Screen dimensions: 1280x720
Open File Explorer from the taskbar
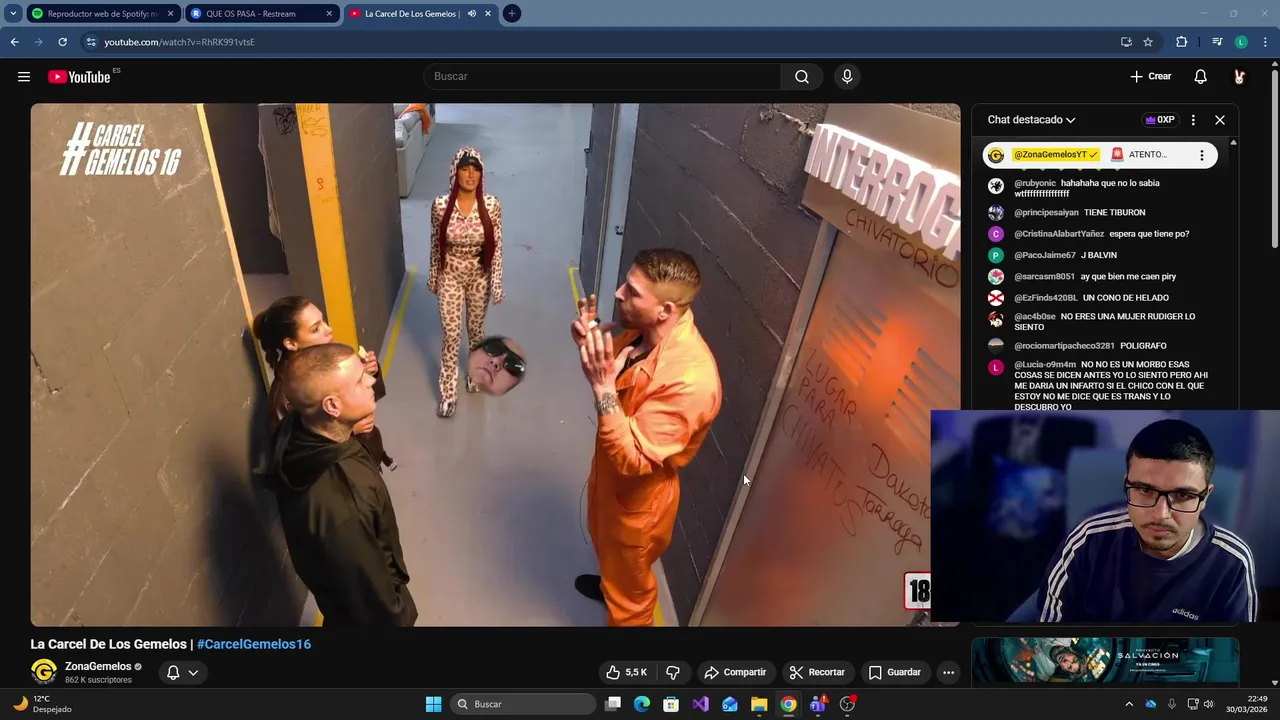pos(759,704)
